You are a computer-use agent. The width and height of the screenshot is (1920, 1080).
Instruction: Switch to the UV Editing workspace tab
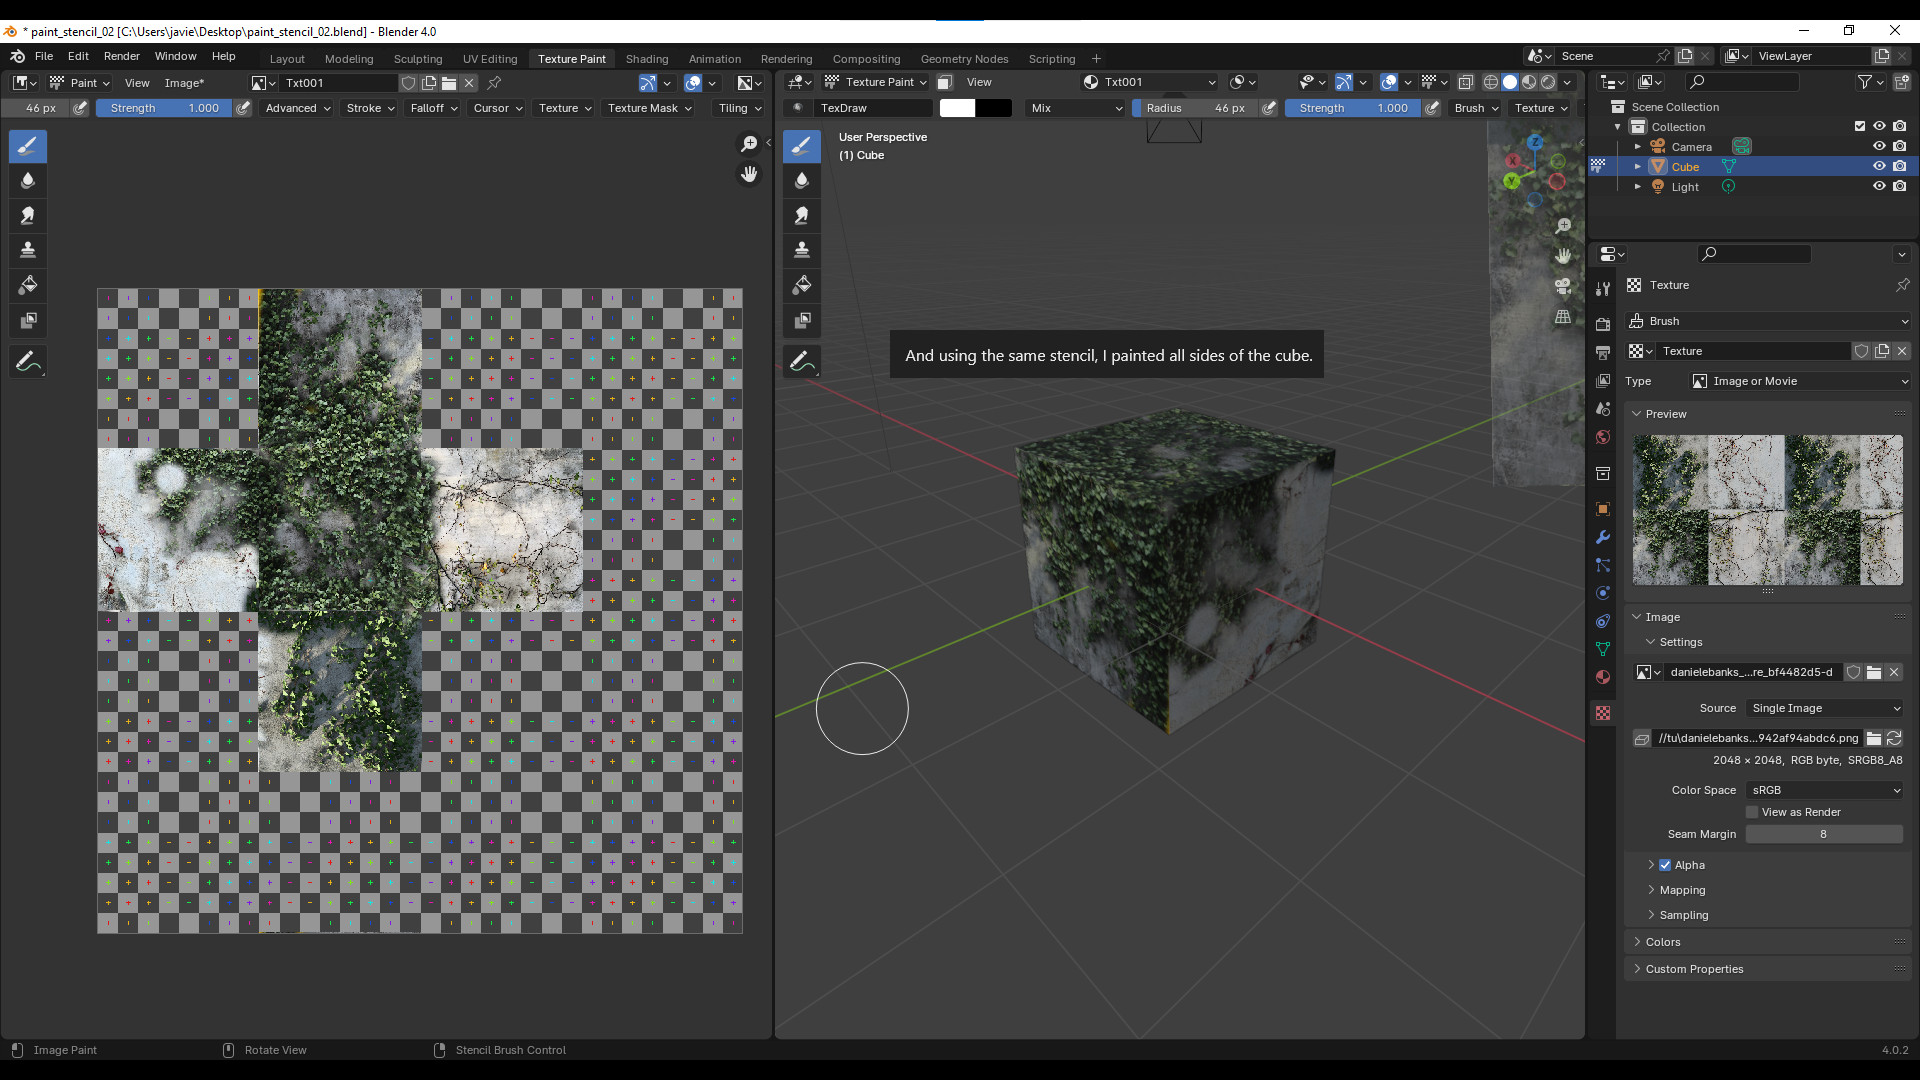click(490, 59)
